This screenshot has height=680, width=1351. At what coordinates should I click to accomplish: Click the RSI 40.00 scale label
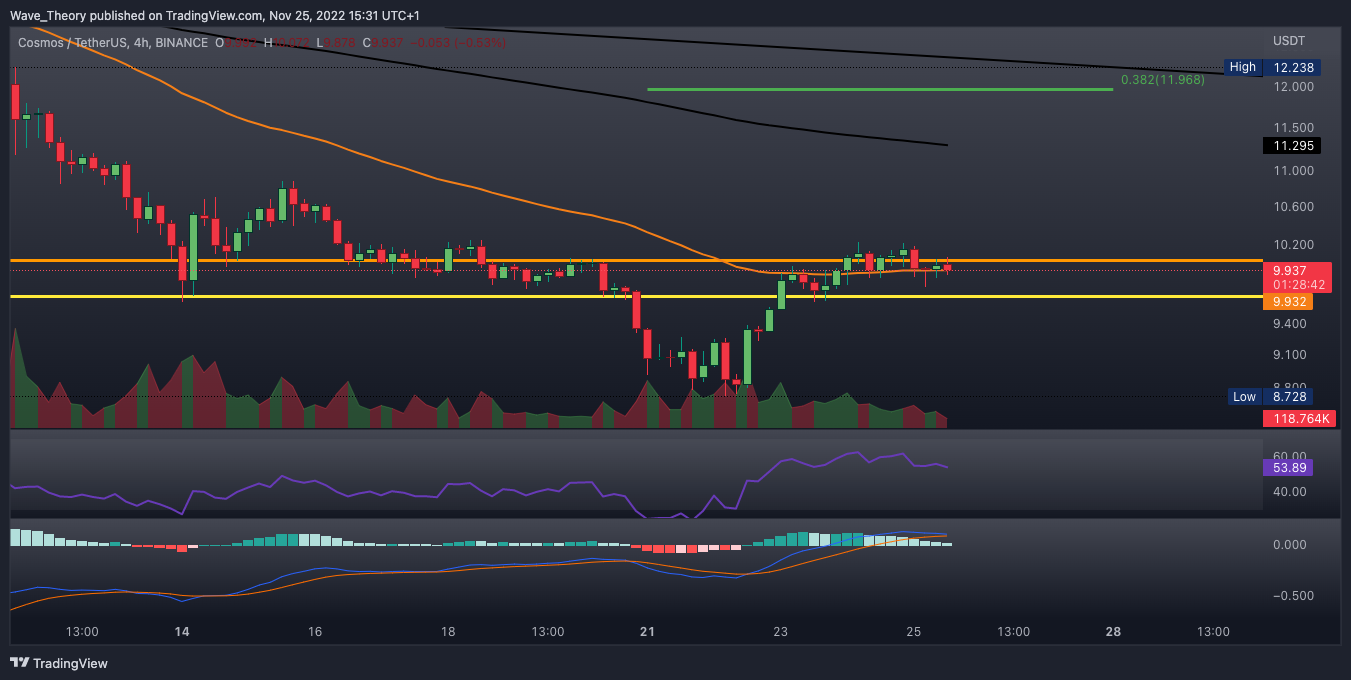1288,492
